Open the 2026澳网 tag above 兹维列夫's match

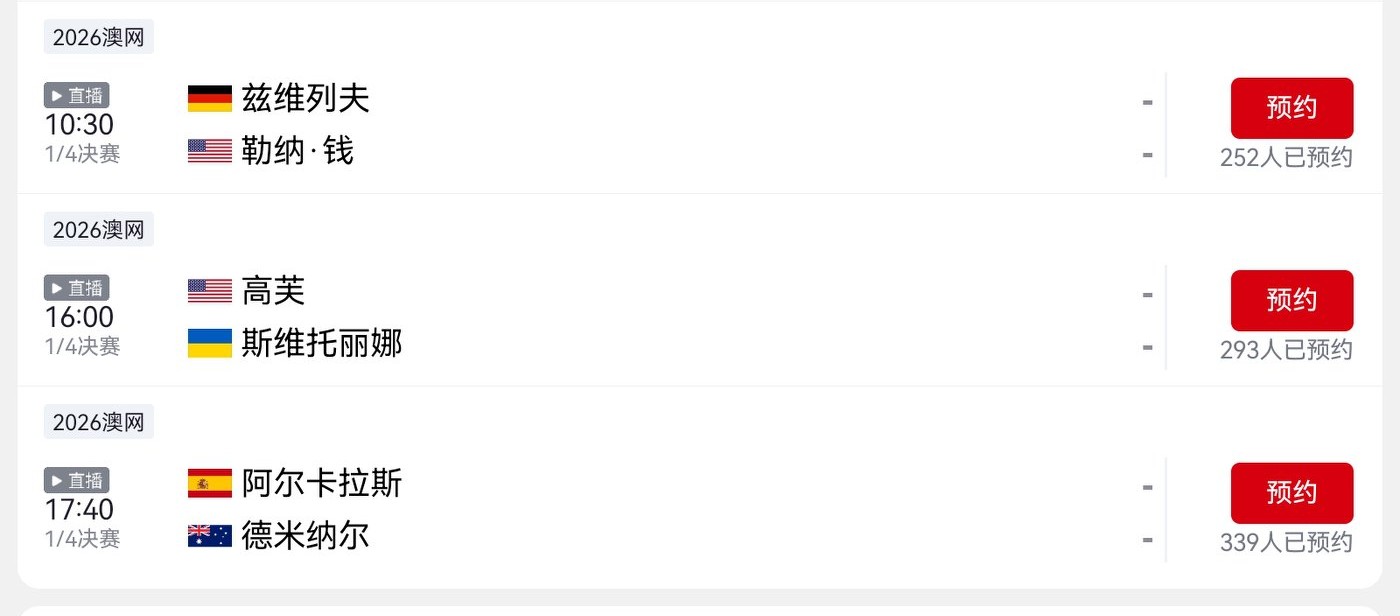98,37
